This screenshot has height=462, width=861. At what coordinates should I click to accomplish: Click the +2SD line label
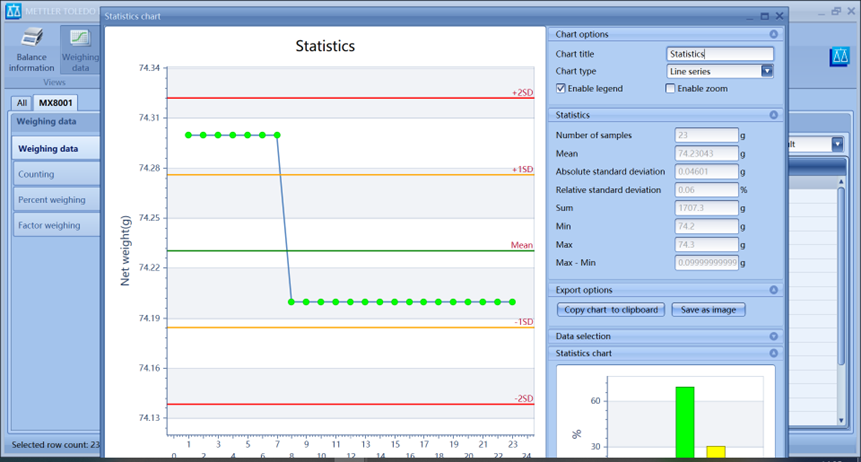click(x=522, y=92)
